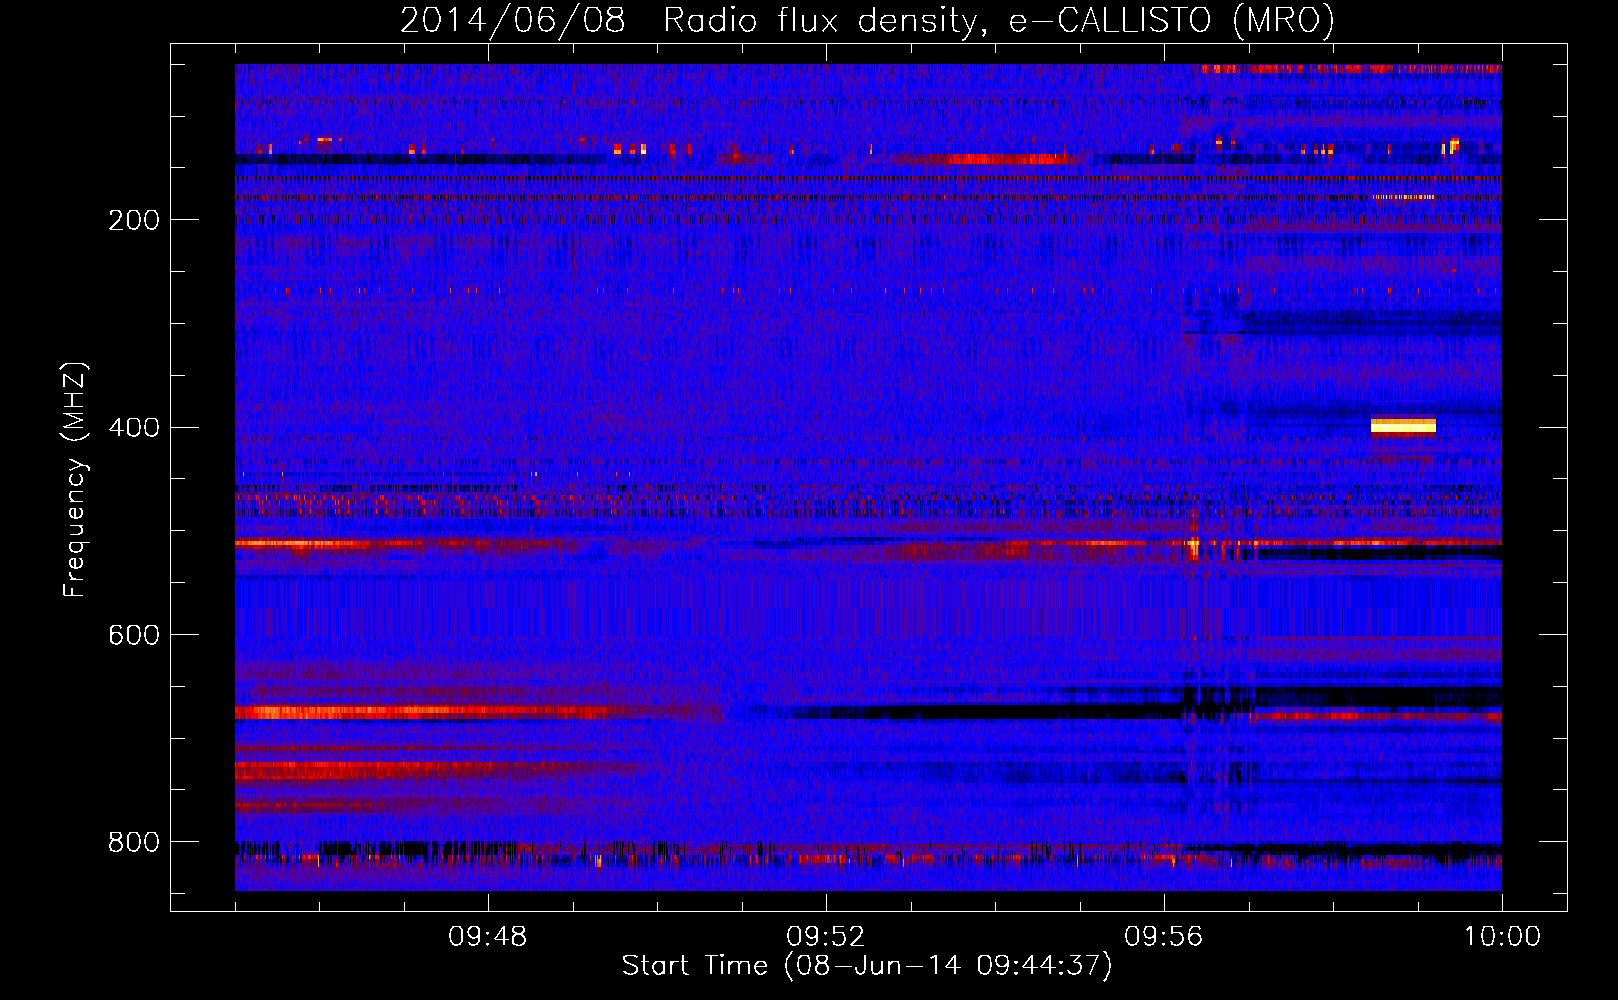Click the 09:52 time tick label
The height and width of the screenshot is (1000, 1618).
(826, 937)
